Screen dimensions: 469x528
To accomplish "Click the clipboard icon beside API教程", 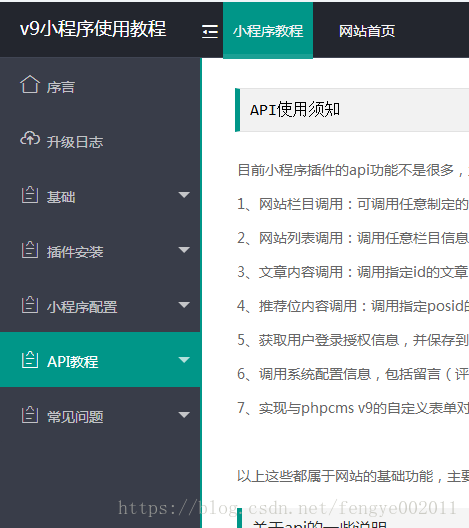I will (x=30, y=360).
